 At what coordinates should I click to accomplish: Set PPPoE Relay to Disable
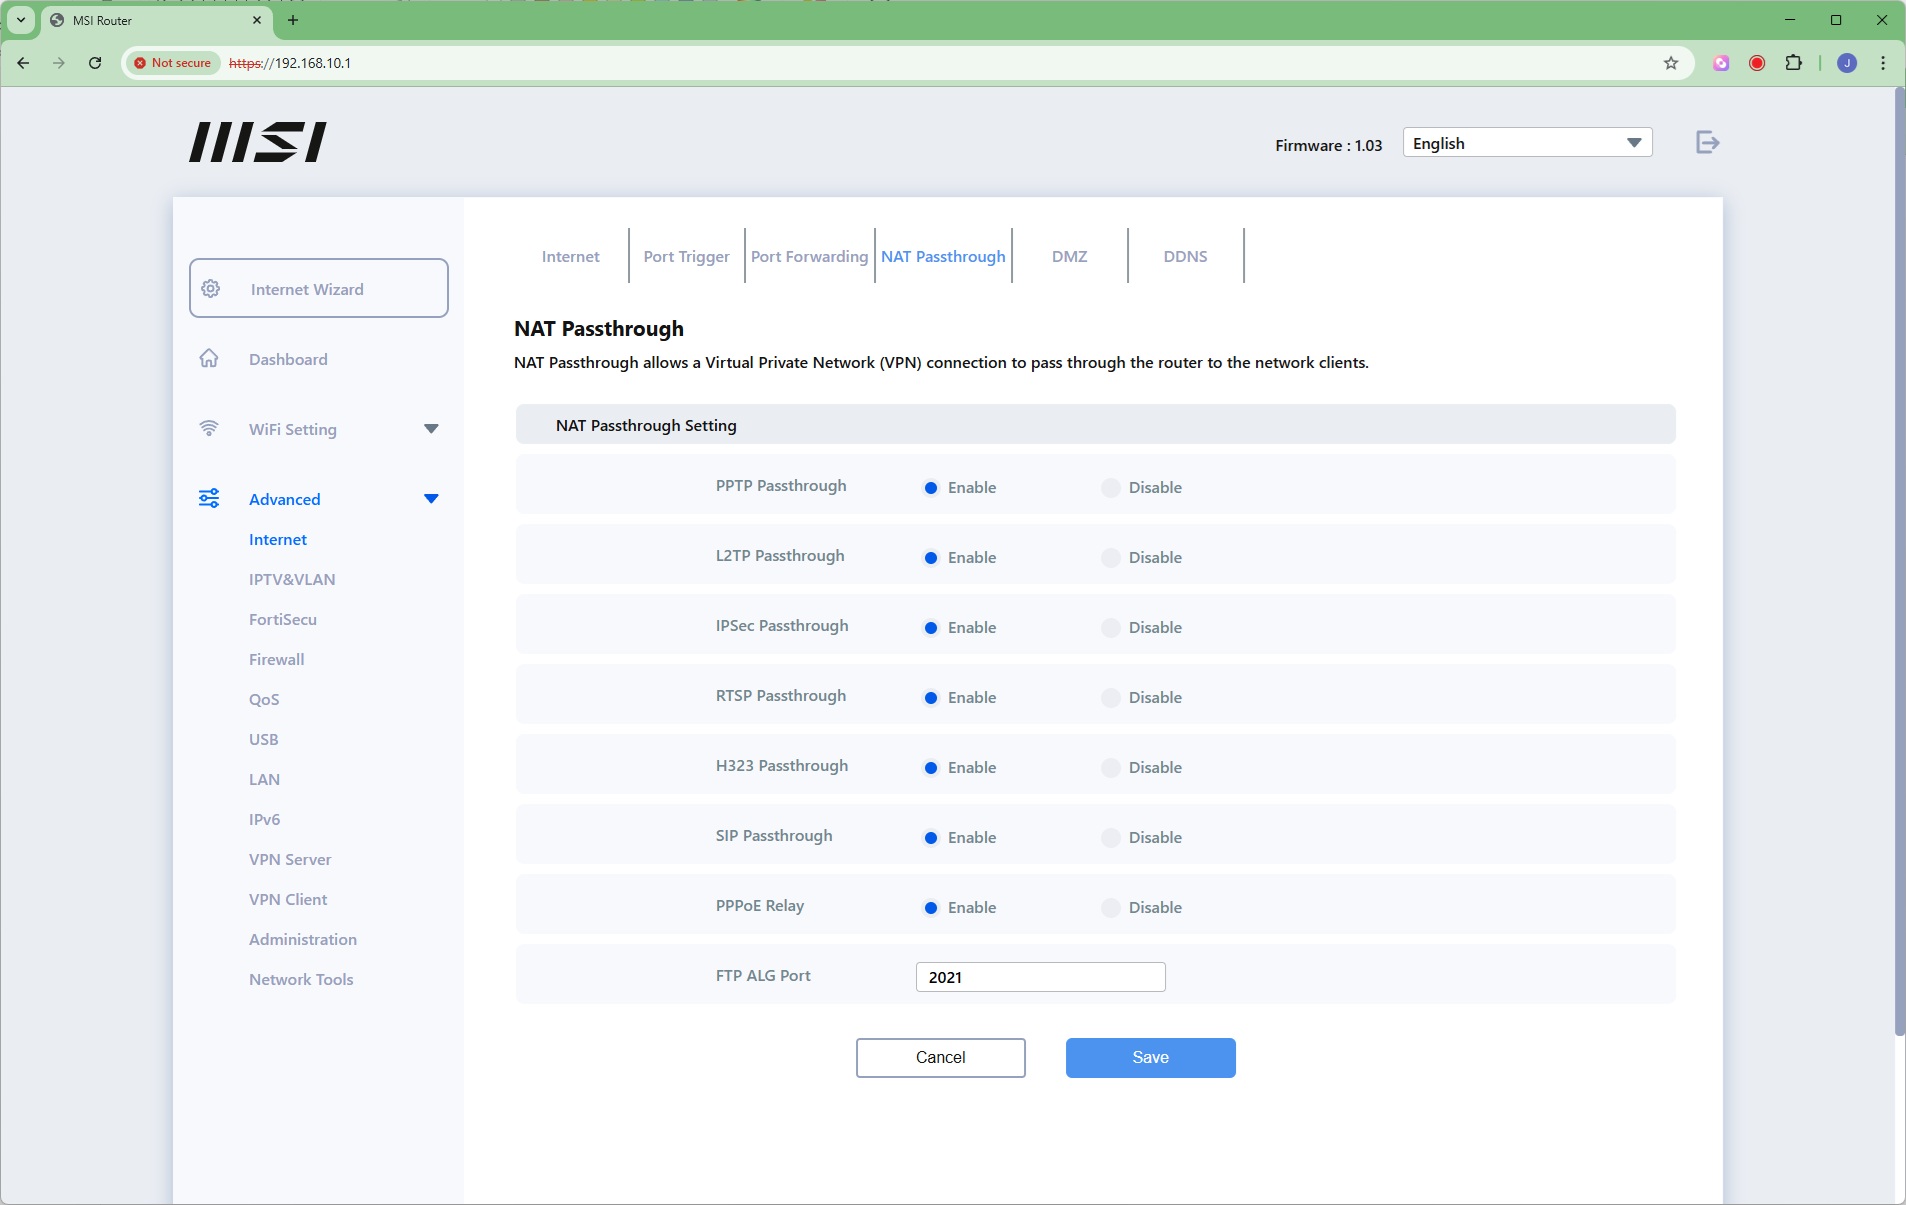(x=1110, y=908)
